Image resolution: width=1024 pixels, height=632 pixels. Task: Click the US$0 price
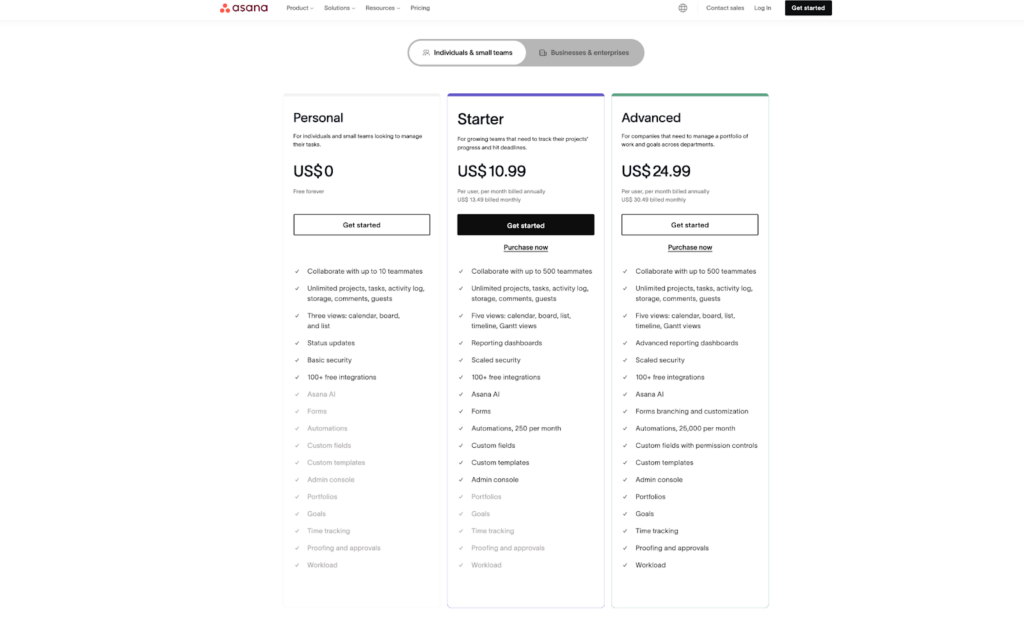click(313, 171)
